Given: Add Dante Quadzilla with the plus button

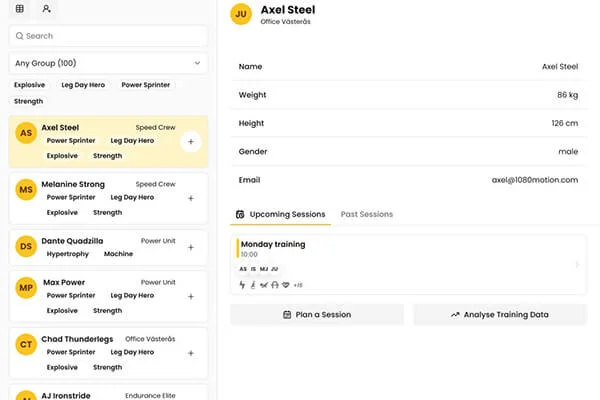Looking at the screenshot, I should click(x=191, y=247).
